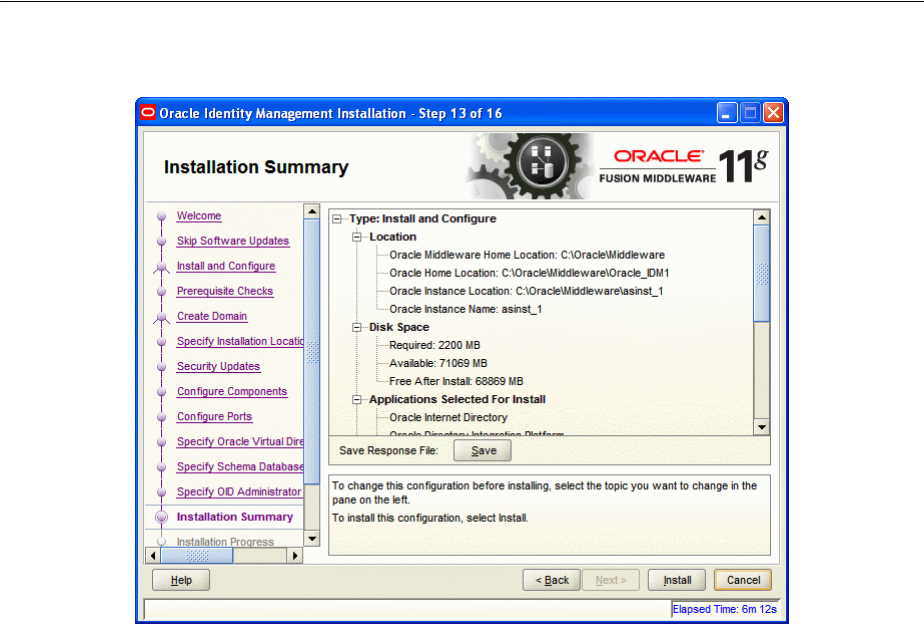The height and width of the screenshot is (624, 924).
Task: Select the Installation Summary step
Action: 235,517
